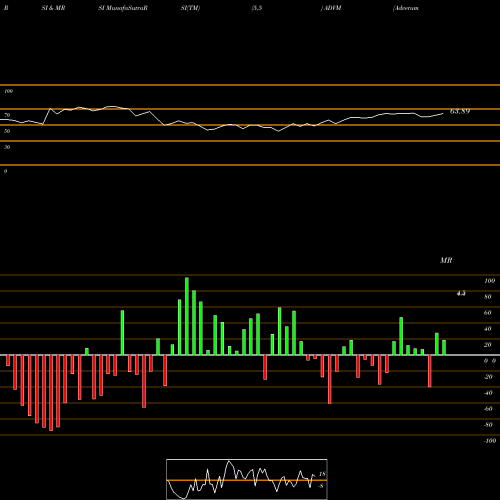Click the white RSI line's right end
500x500 pixels.
tap(443, 114)
